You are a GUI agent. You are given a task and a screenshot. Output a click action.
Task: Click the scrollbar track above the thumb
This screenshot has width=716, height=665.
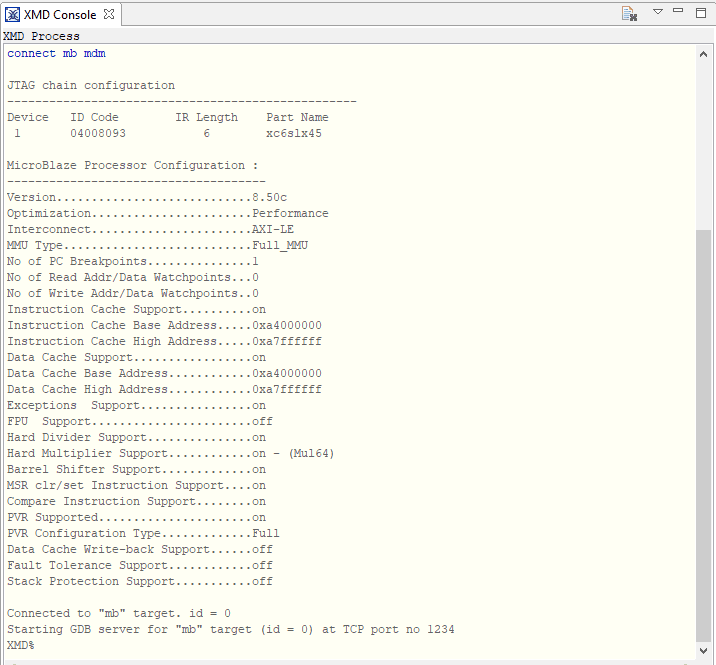(x=704, y=140)
